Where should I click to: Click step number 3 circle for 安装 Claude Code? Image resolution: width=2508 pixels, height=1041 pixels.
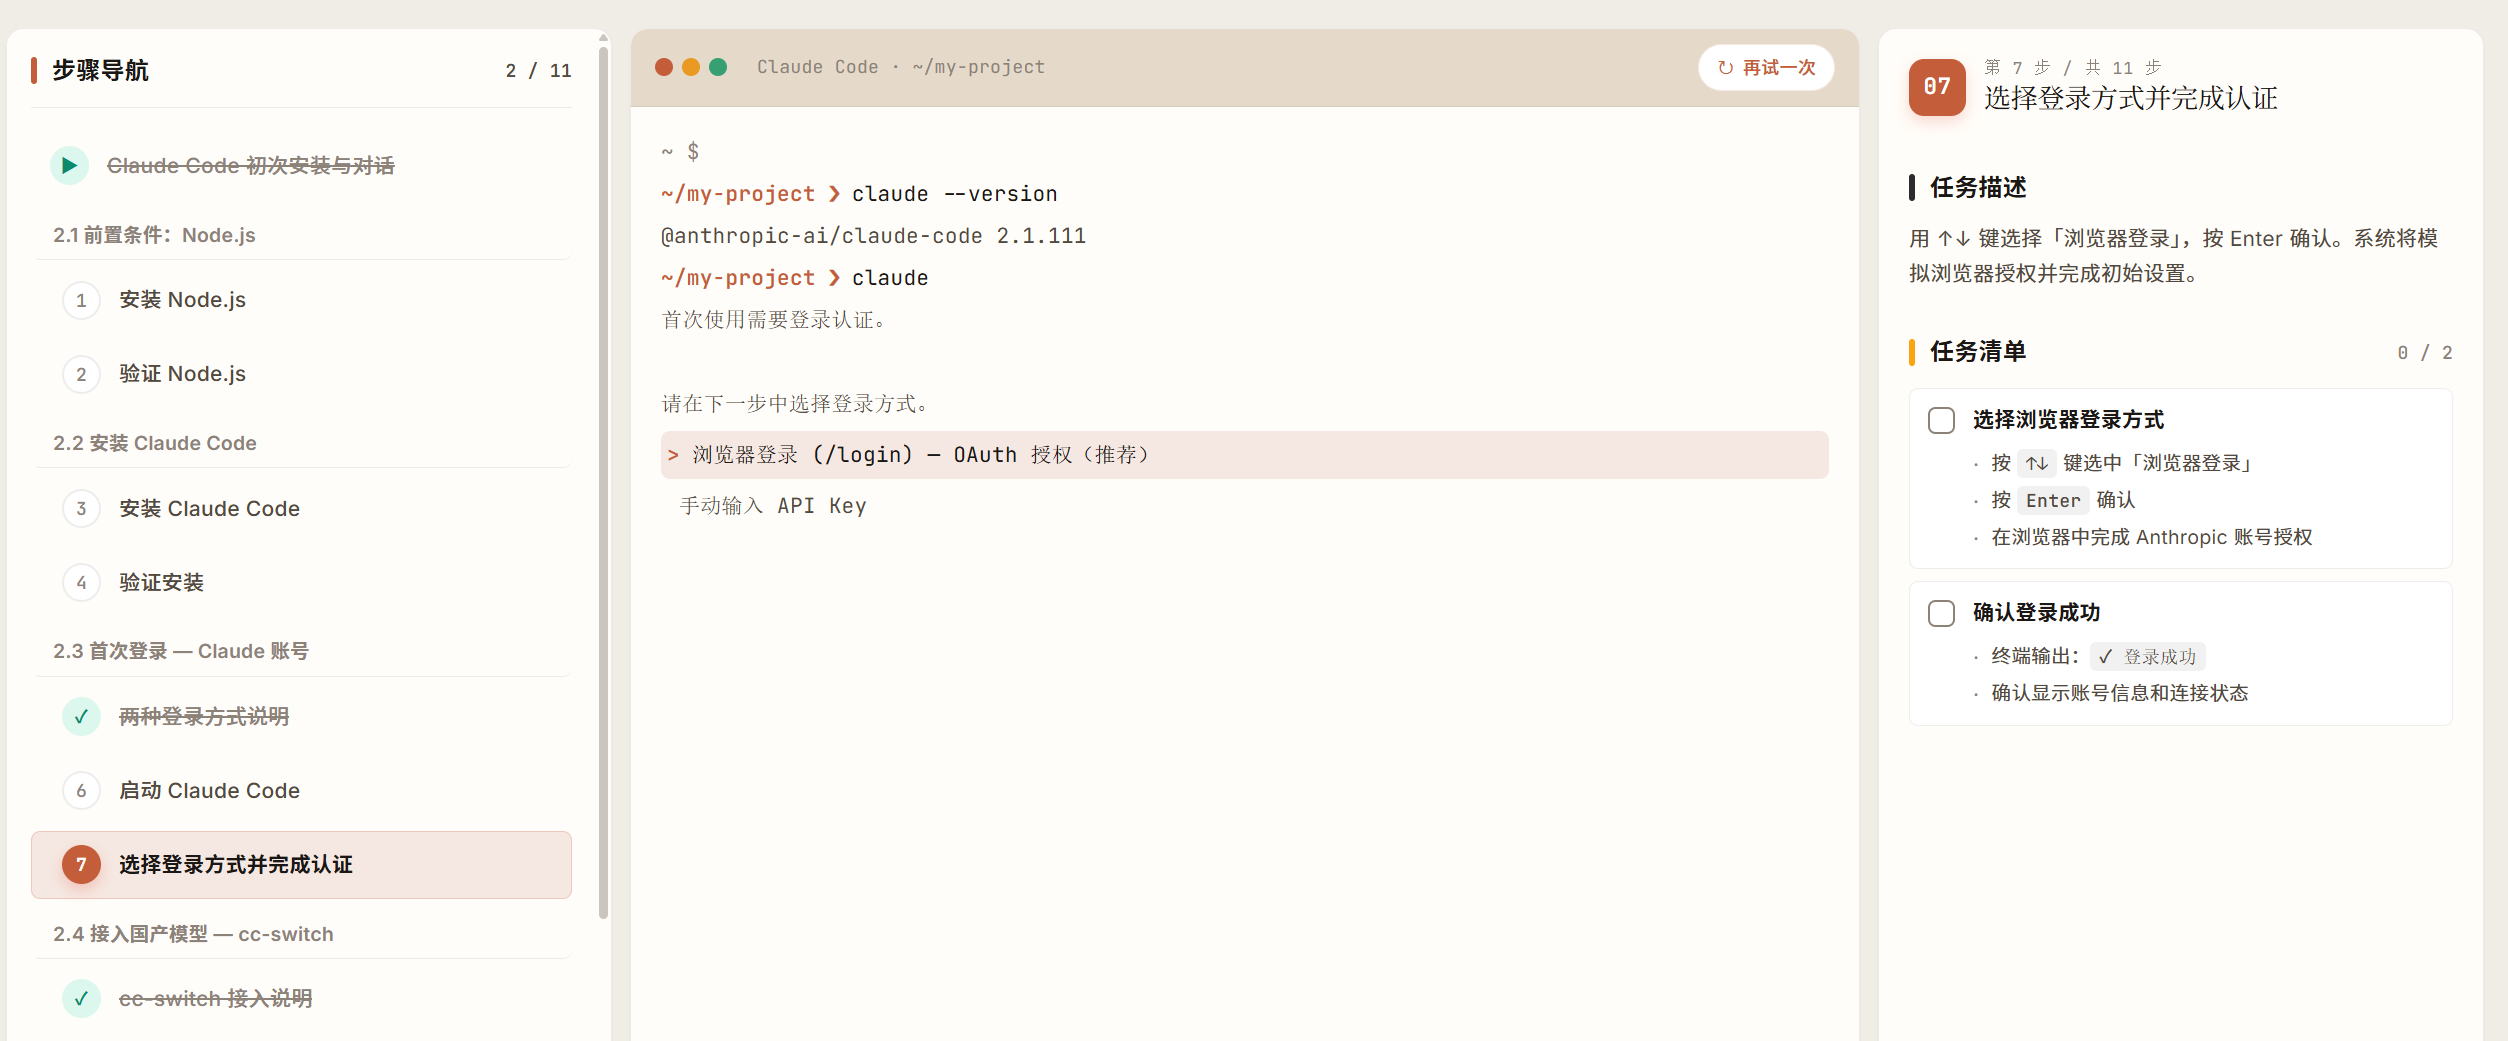81,508
